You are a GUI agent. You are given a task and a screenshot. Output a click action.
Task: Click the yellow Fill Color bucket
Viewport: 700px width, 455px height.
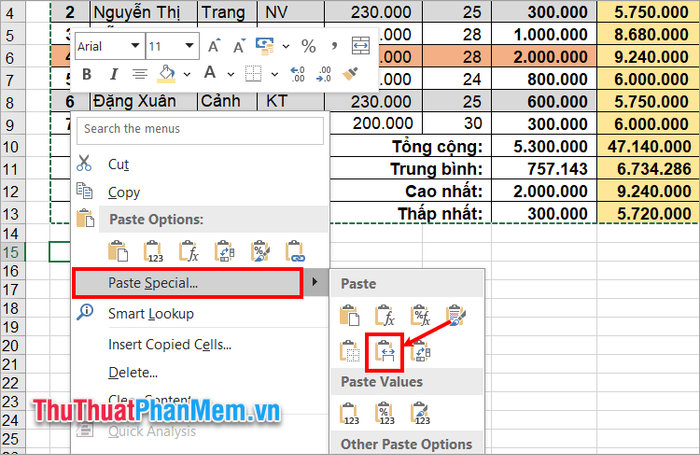(x=167, y=74)
